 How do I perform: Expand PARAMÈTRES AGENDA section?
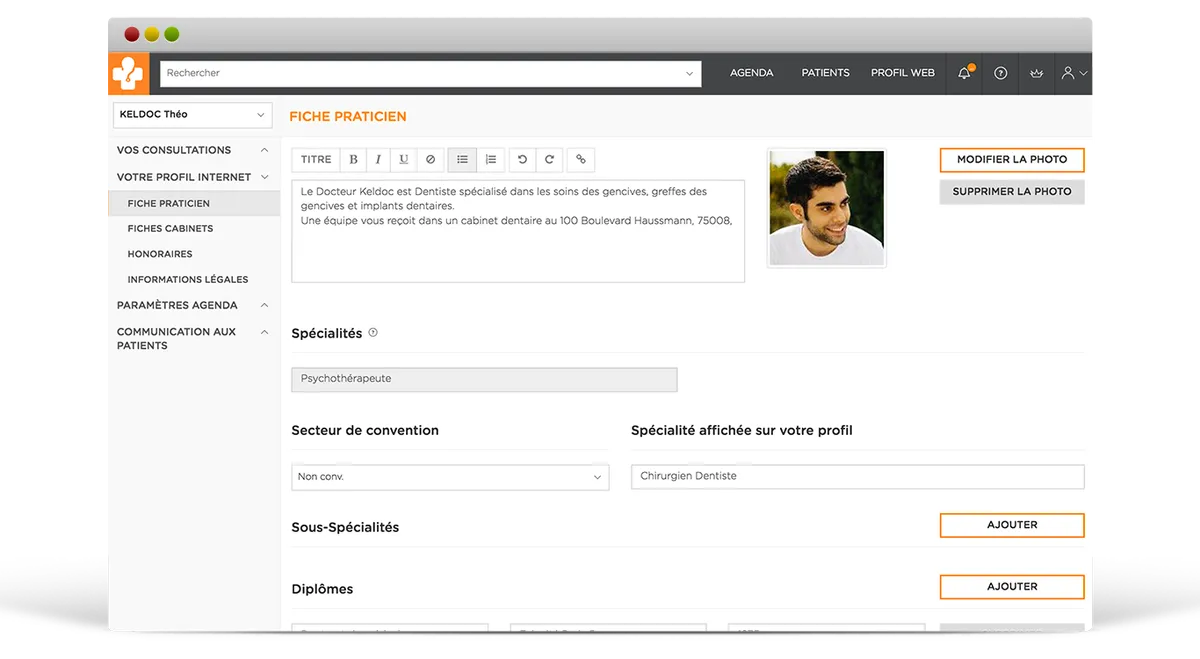pyautogui.click(x=192, y=305)
